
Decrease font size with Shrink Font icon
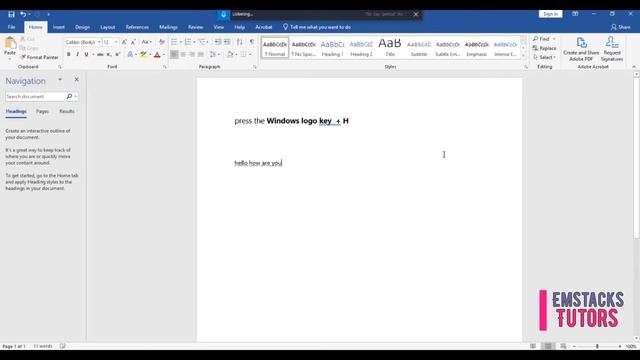pyautogui.click(x=133, y=42)
